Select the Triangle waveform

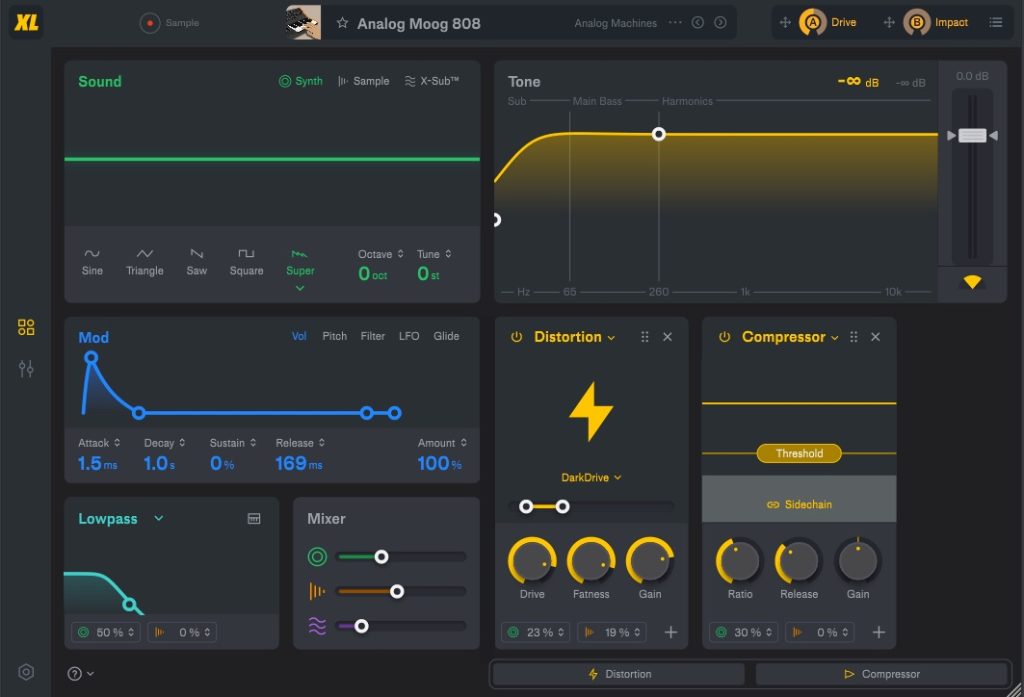coord(144,262)
